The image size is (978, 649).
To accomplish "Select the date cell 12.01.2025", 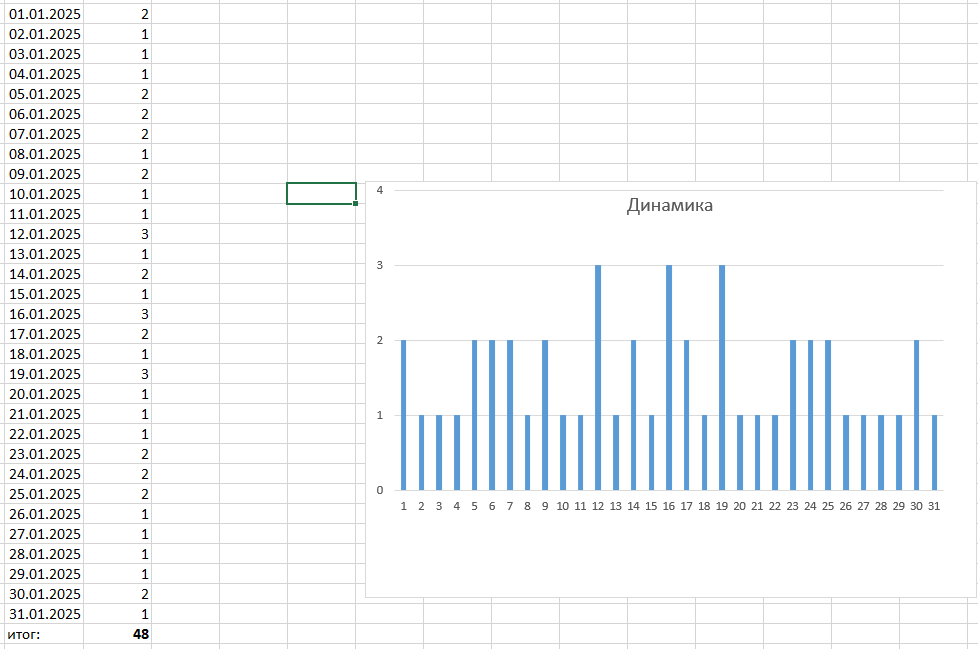I will pos(44,234).
